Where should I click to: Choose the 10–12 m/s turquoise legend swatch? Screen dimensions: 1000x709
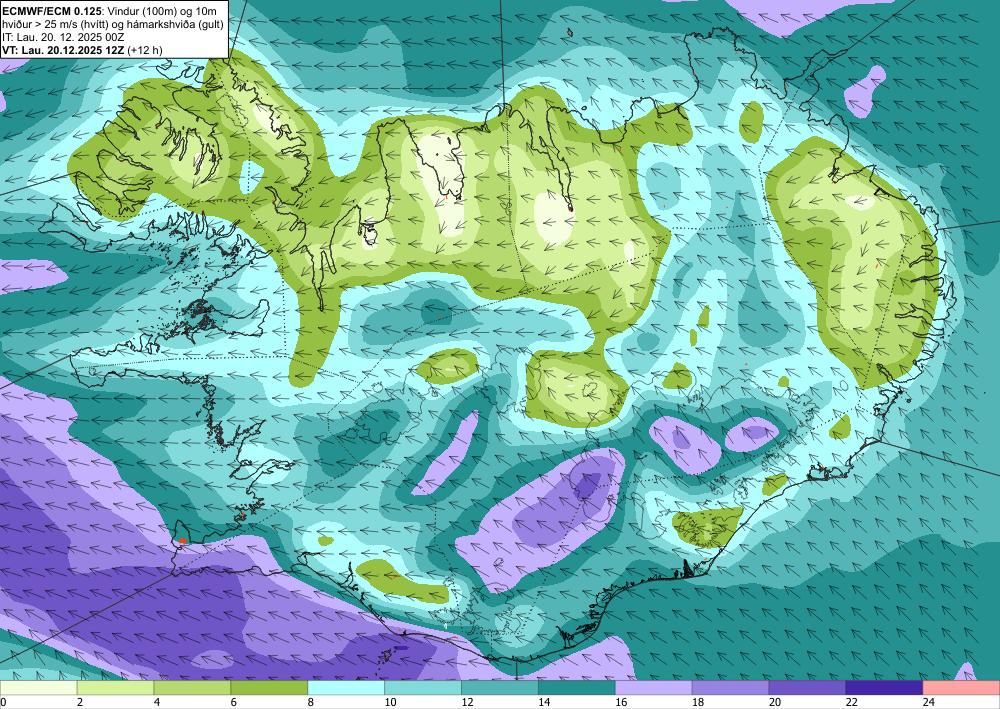423,688
